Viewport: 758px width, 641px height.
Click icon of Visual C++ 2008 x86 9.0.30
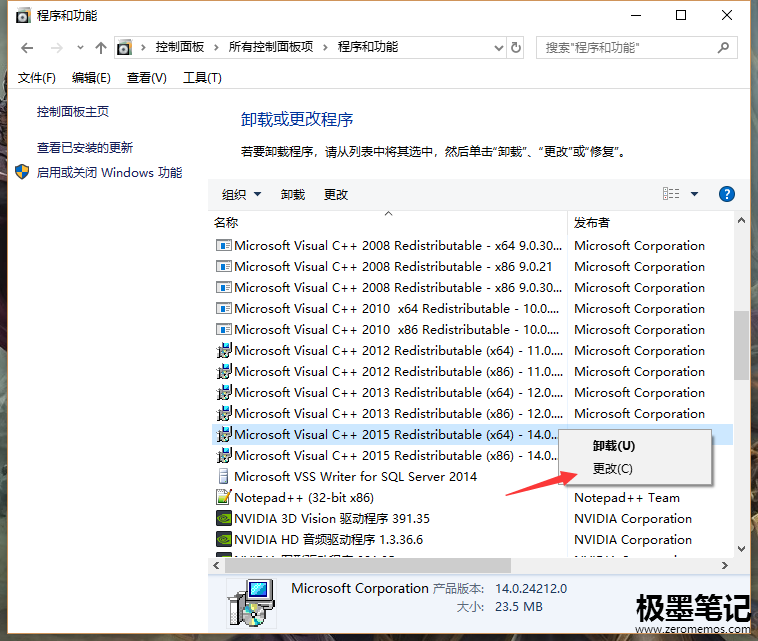click(x=223, y=288)
